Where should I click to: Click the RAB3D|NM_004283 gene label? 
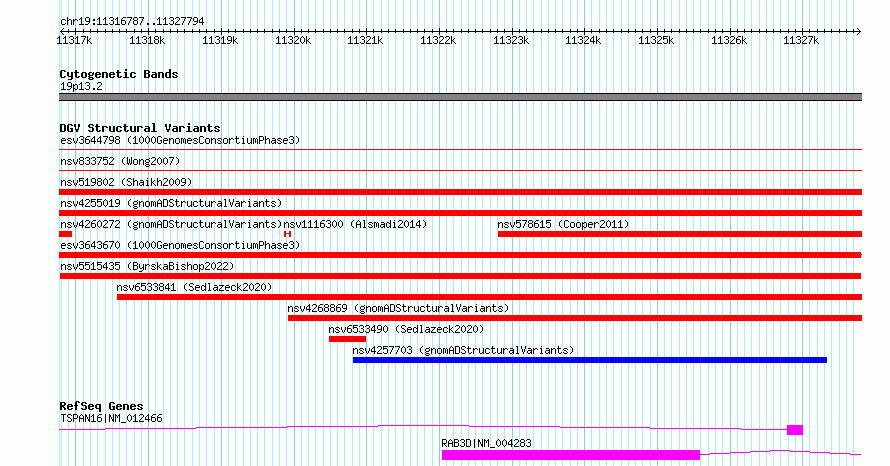pos(486,443)
